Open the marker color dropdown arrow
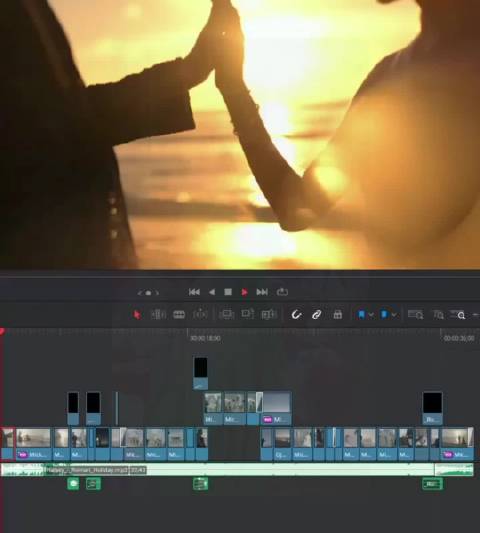Screen dimensions: 480x533 coord(394,315)
